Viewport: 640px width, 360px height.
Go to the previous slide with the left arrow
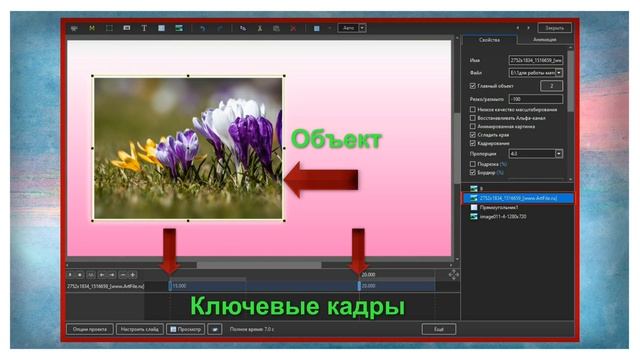[x=518, y=28]
